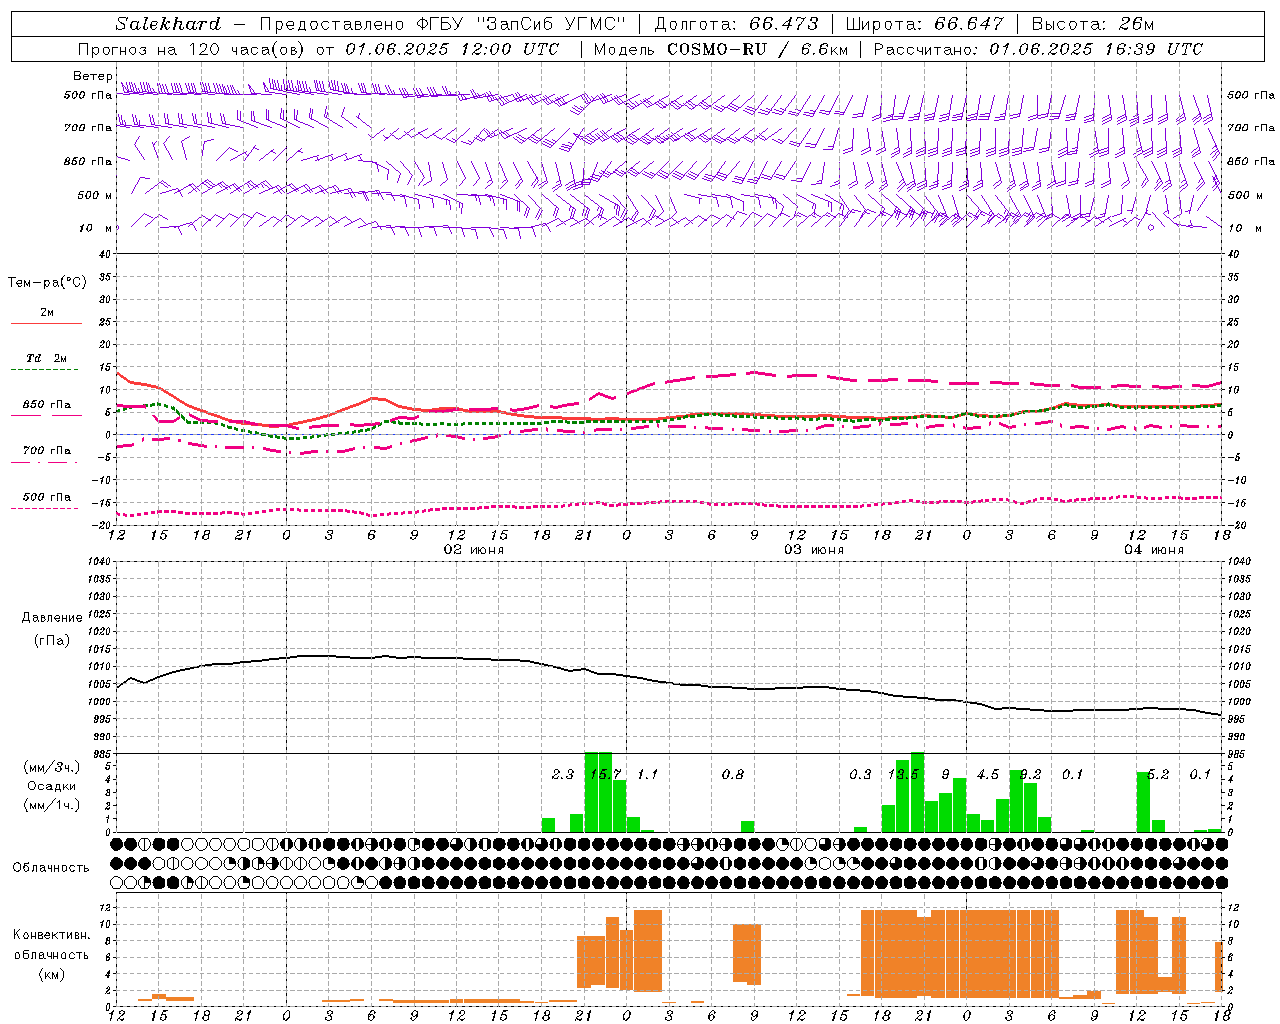
Task: Click the '04 июня' date label
Action: tap(1154, 550)
